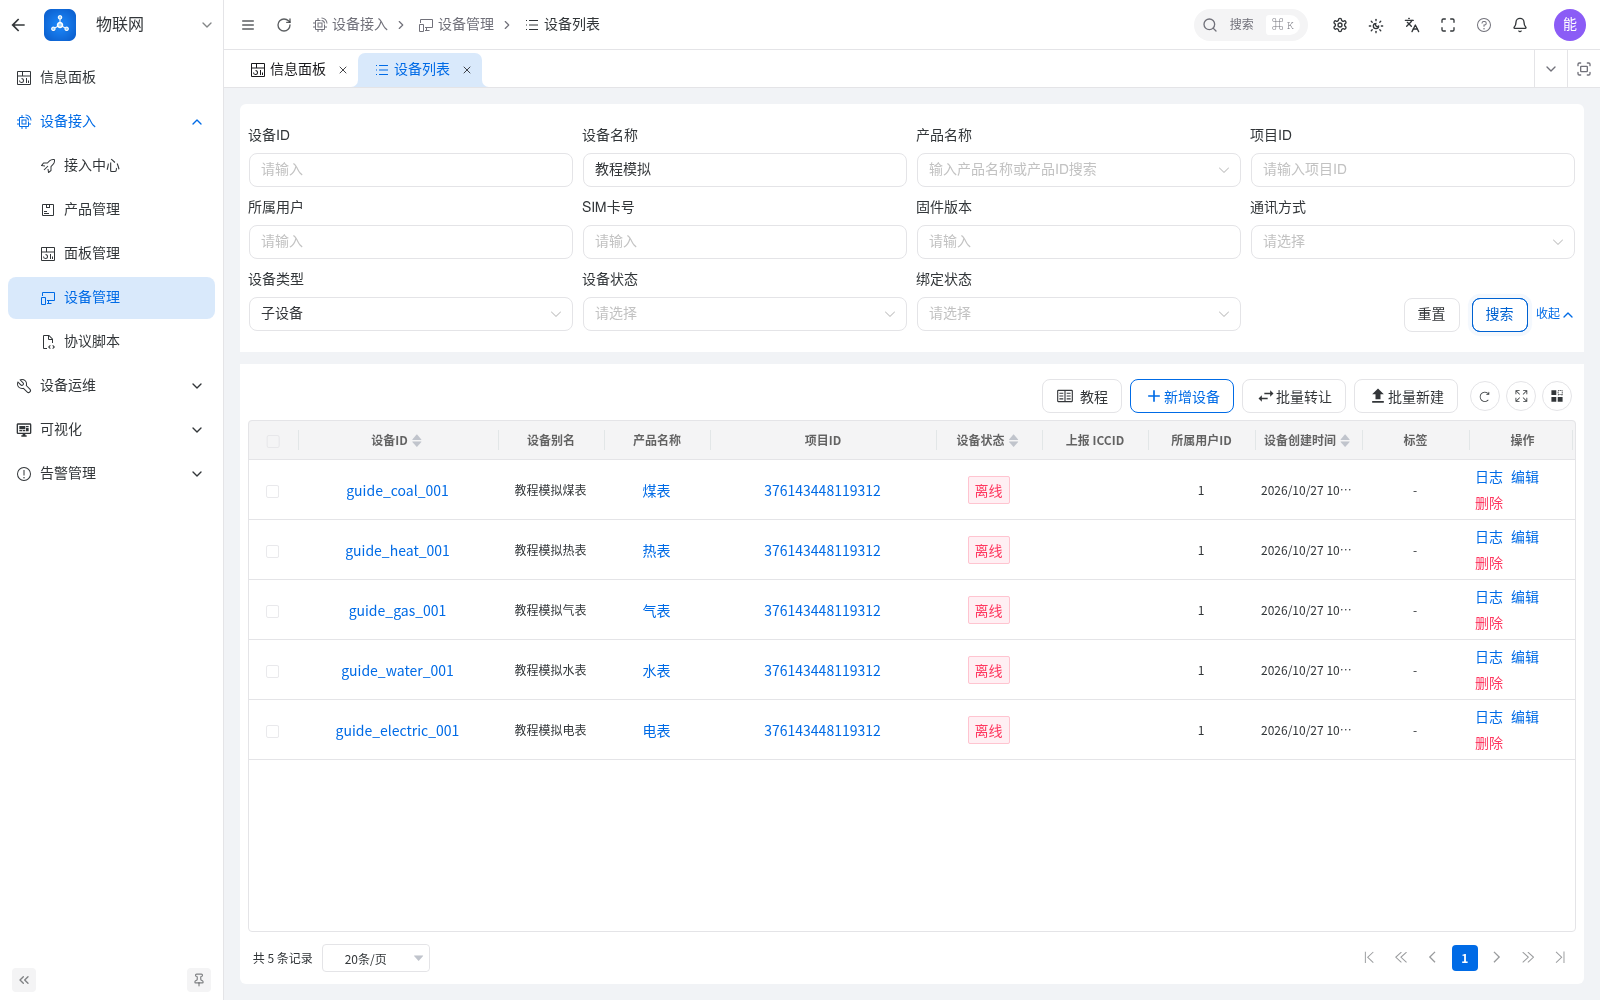The image size is (1600, 1000).
Task: Open the guide_coal_001 device link
Action: (397, 491)
